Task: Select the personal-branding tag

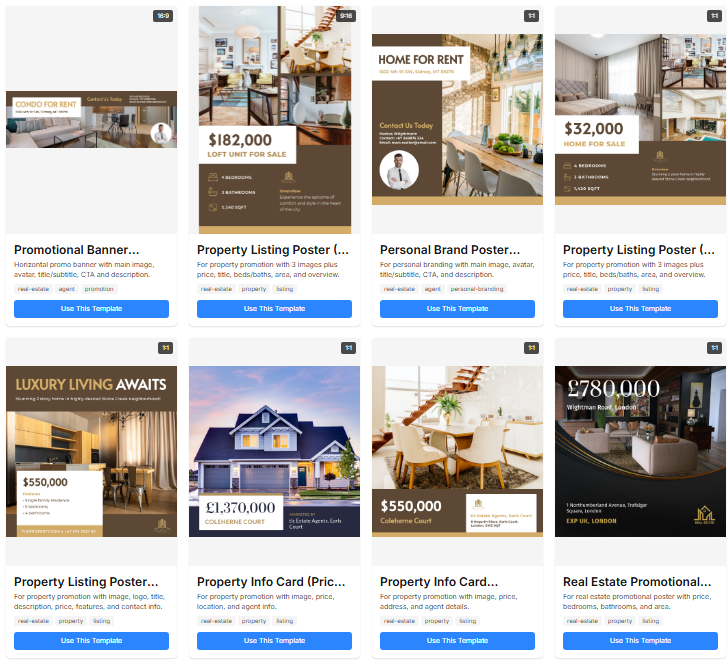Action: [477, 289]
